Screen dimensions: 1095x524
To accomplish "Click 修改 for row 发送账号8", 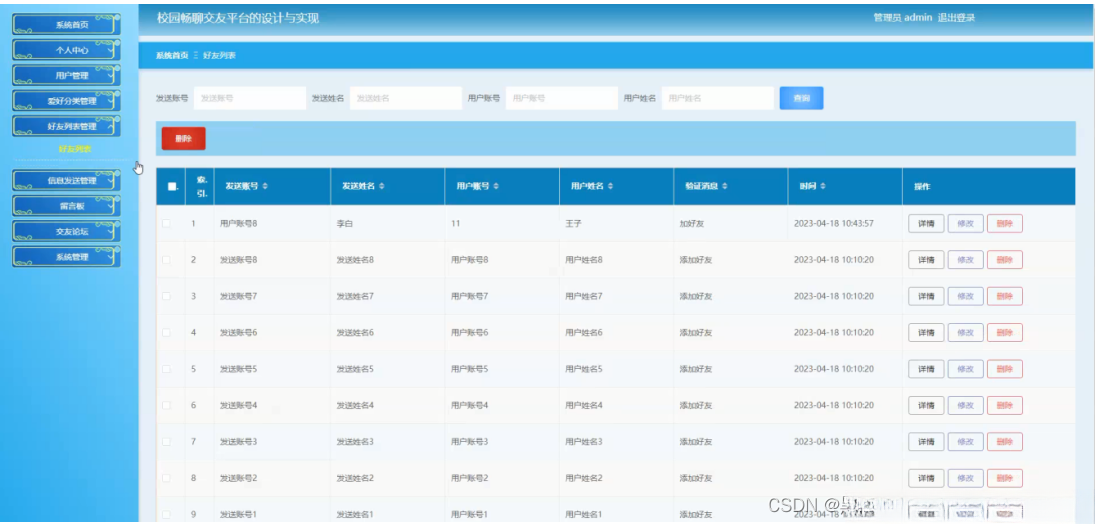I will 965,260.
